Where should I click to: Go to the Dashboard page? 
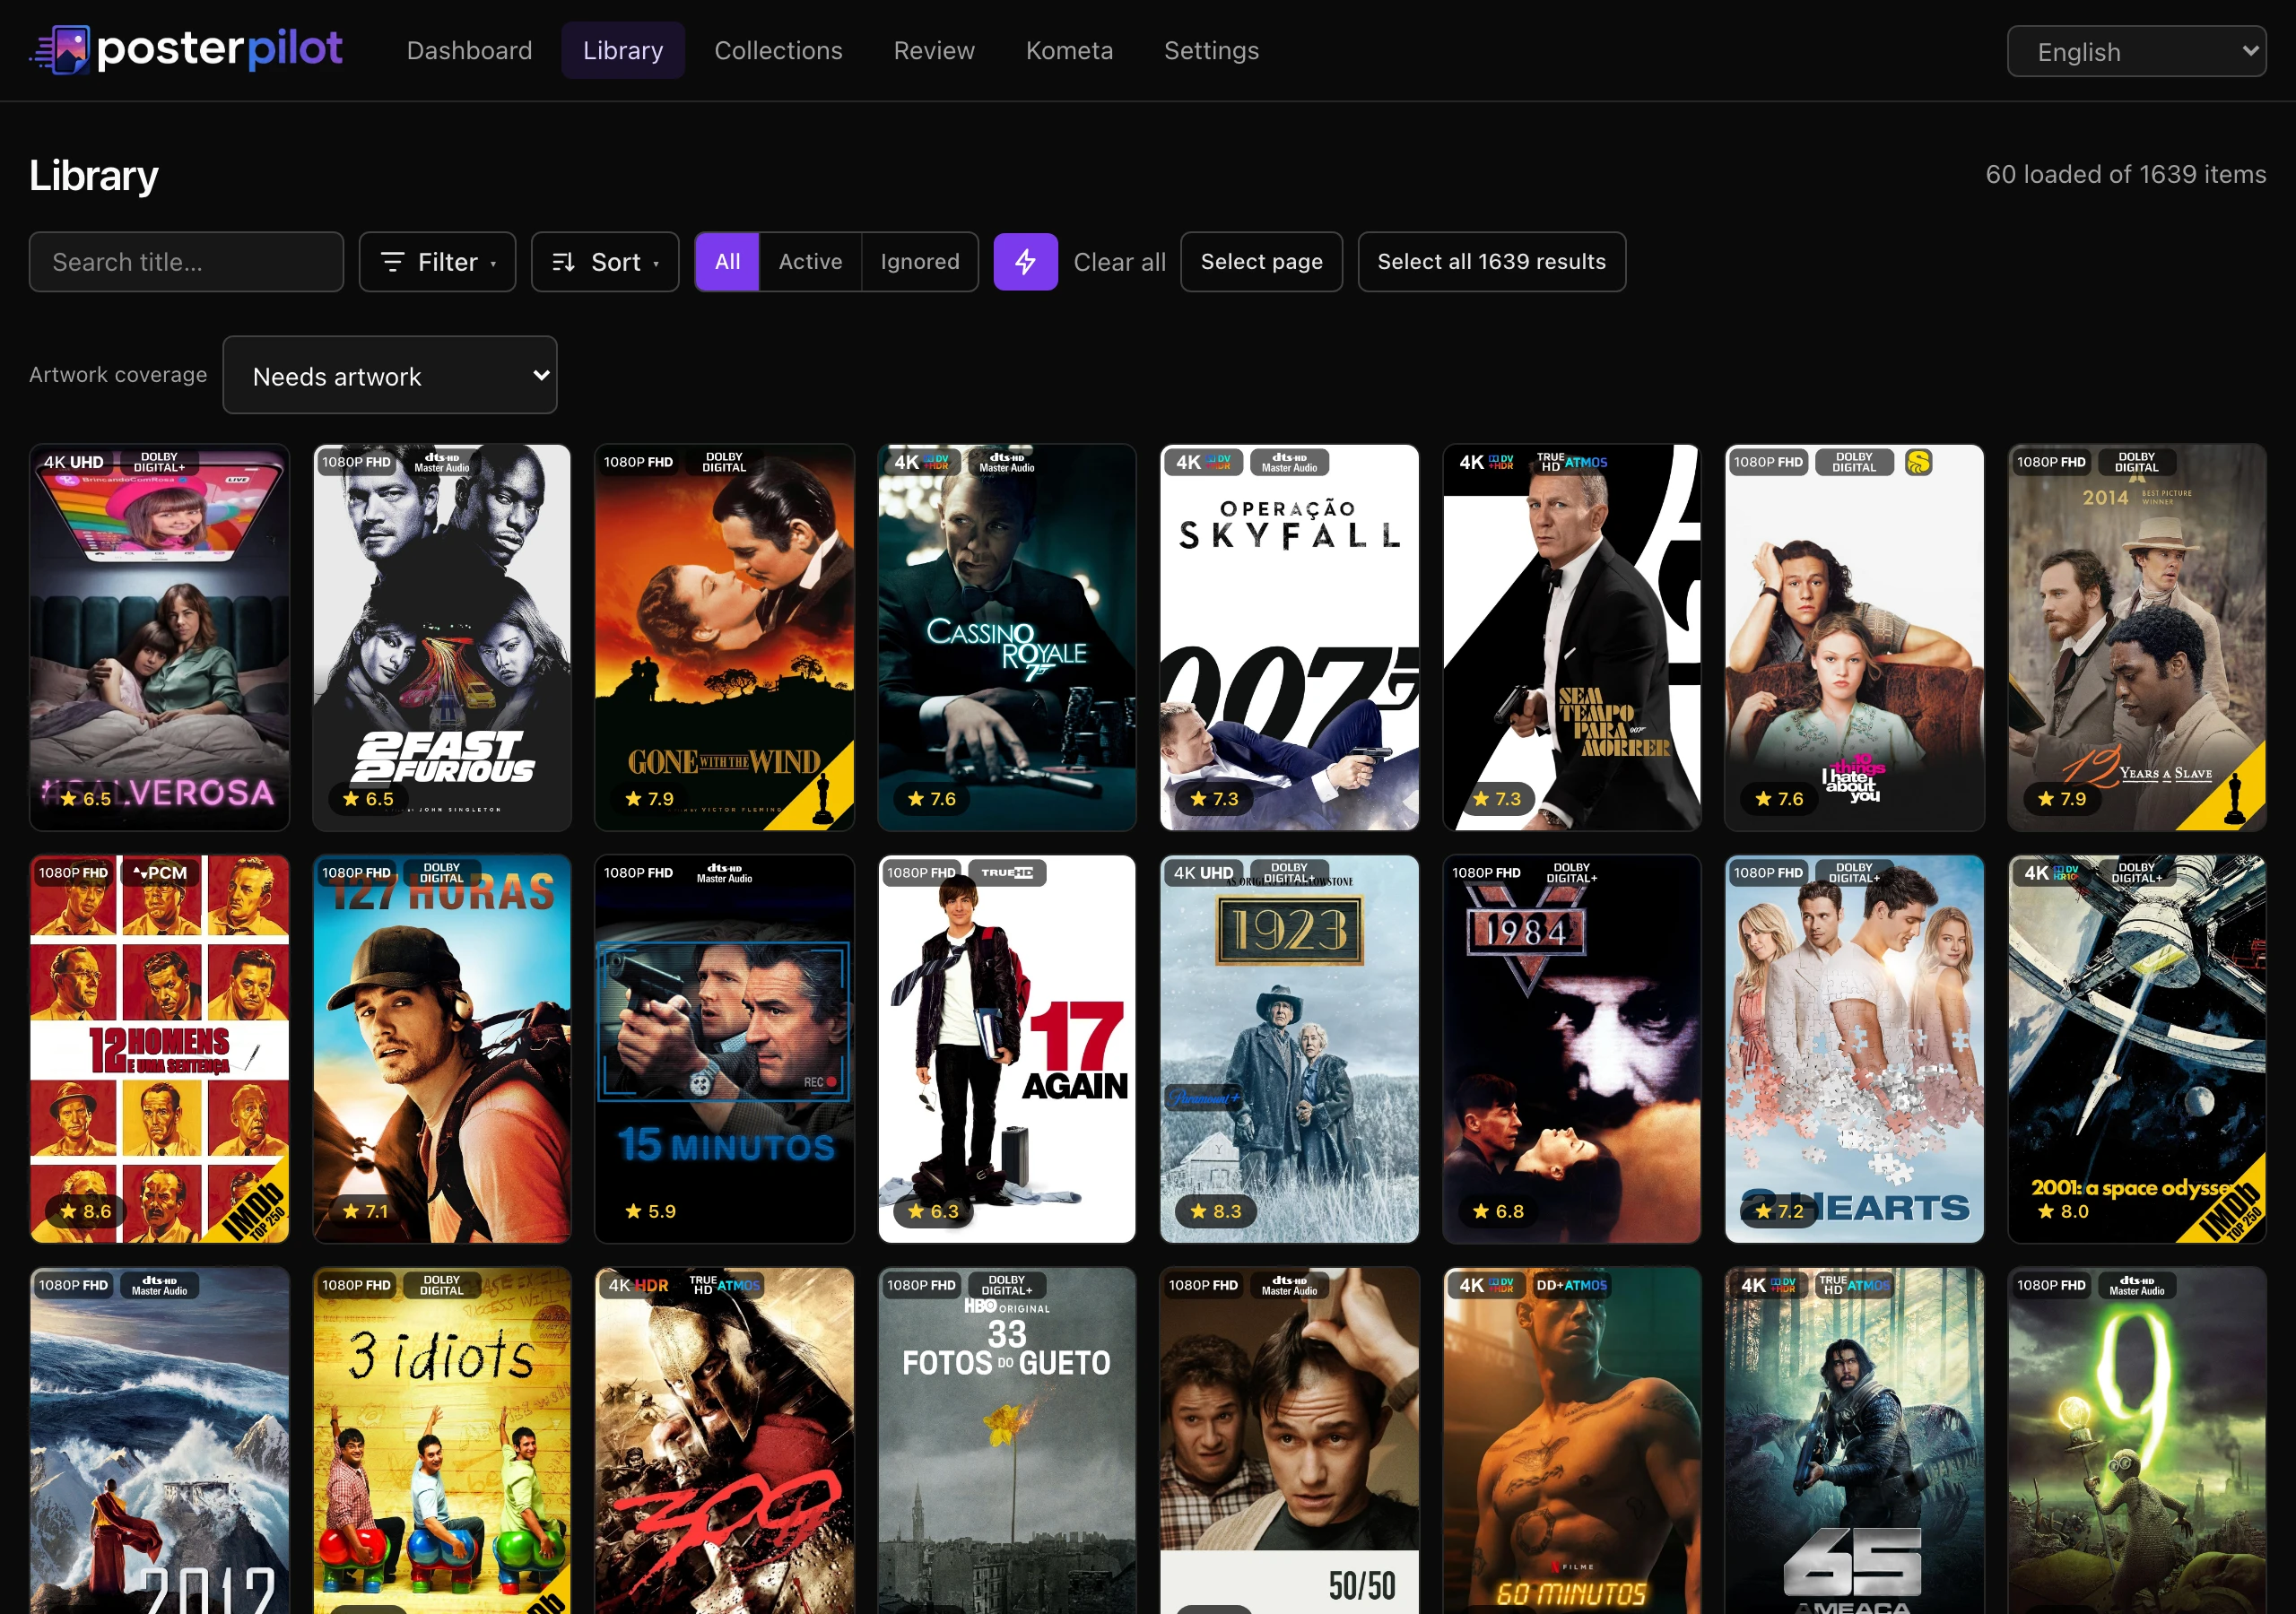470,50
